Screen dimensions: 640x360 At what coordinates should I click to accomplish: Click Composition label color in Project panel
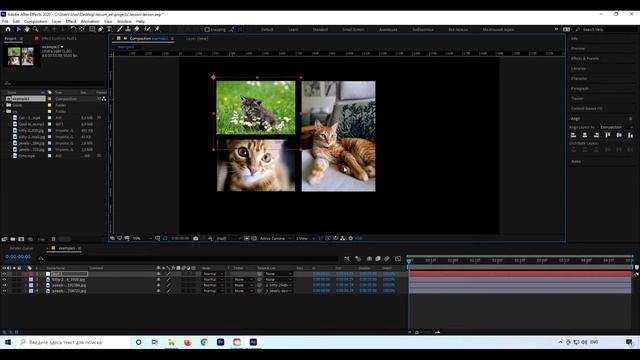(x=50, y=99)
